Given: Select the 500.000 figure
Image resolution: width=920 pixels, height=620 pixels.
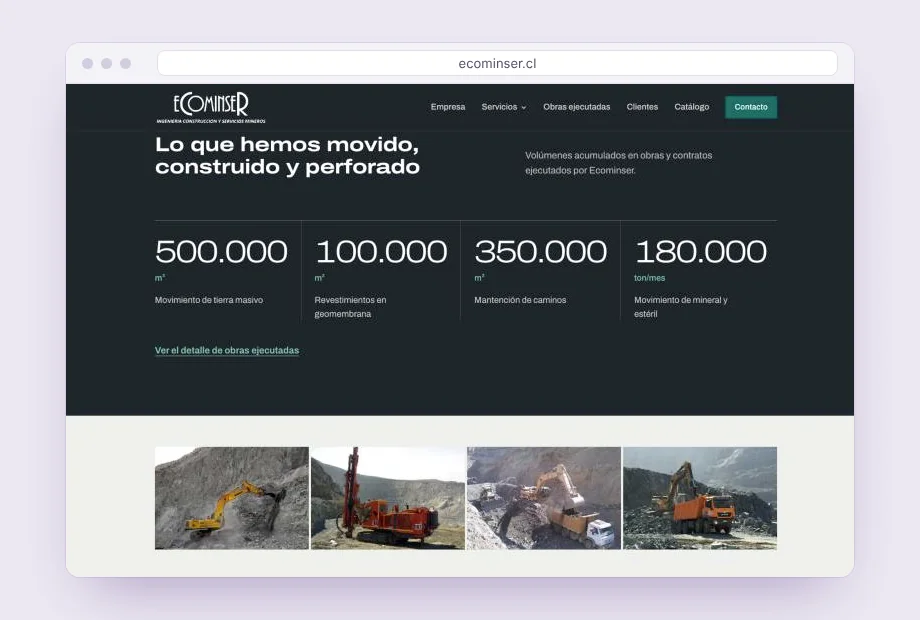Looking at the screenshot, I should [221, 252].
